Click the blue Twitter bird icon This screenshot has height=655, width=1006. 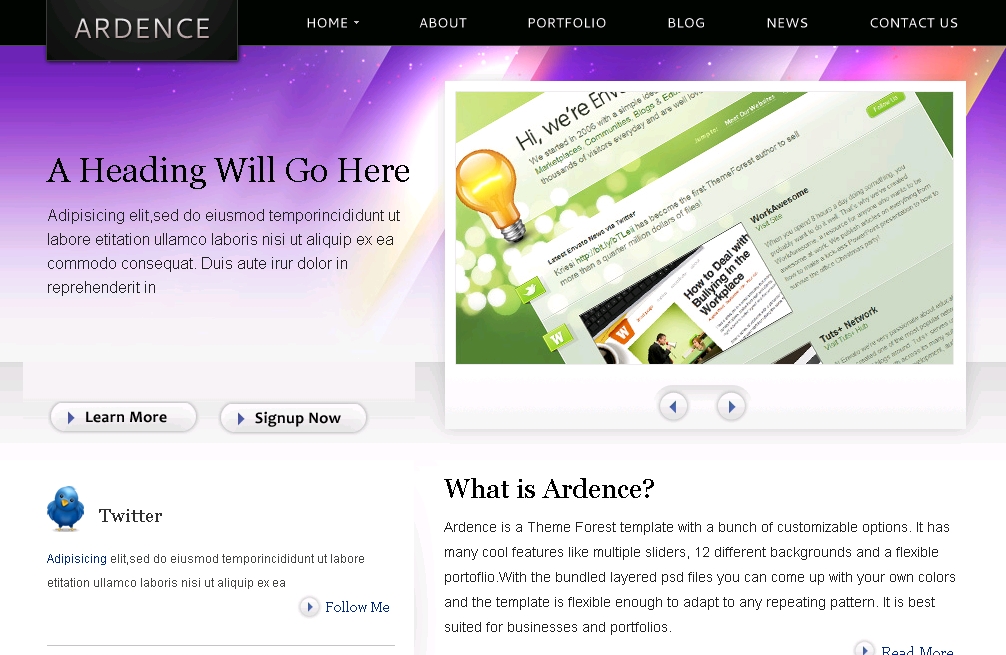pos(66,509)
